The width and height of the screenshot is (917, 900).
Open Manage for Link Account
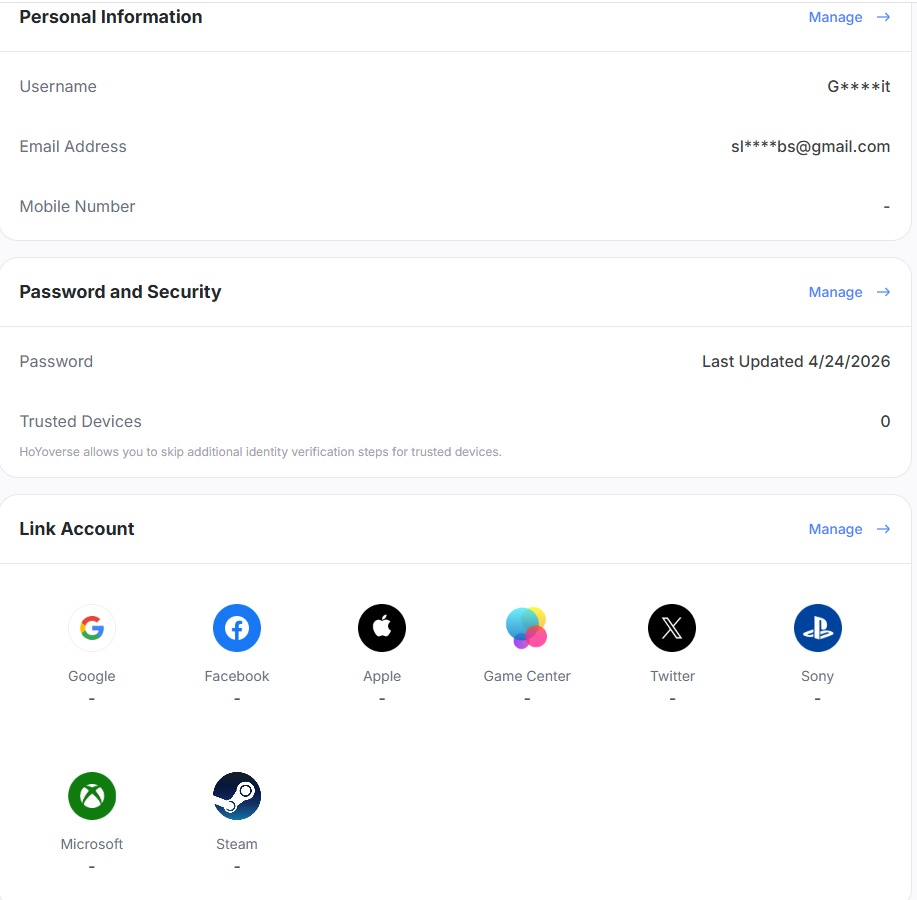point(835,529)
